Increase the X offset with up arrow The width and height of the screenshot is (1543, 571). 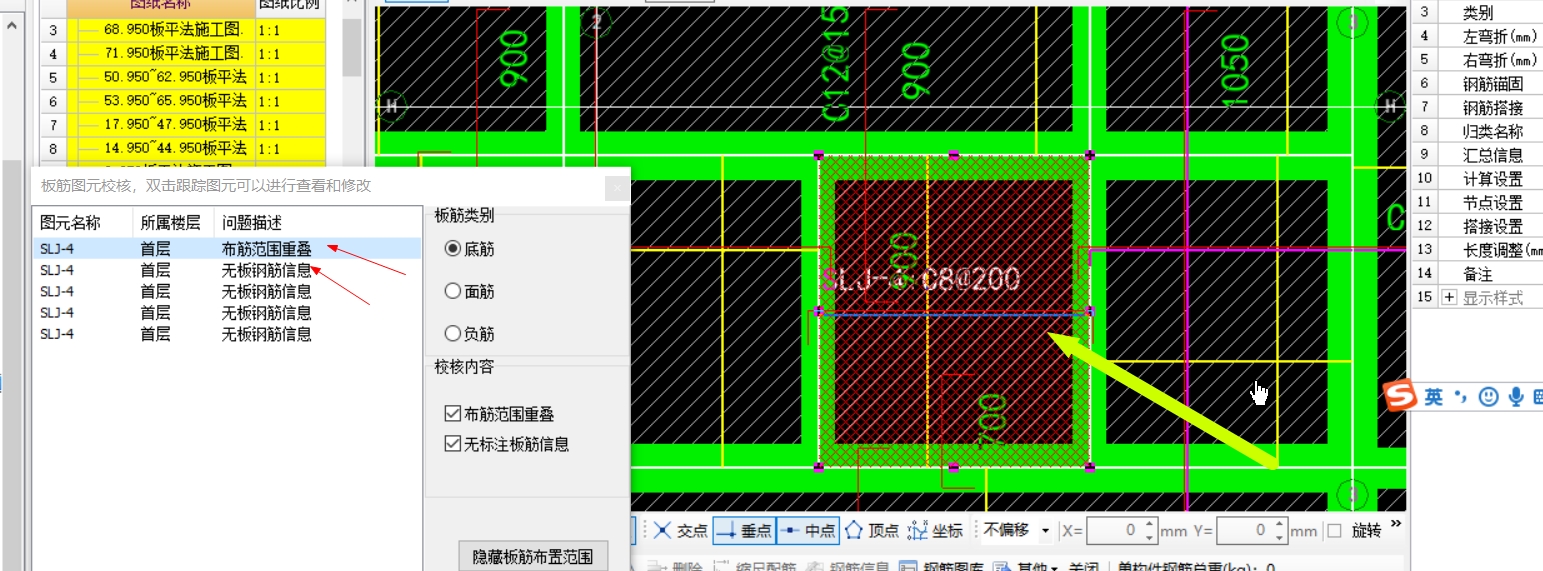point(1150,525)
